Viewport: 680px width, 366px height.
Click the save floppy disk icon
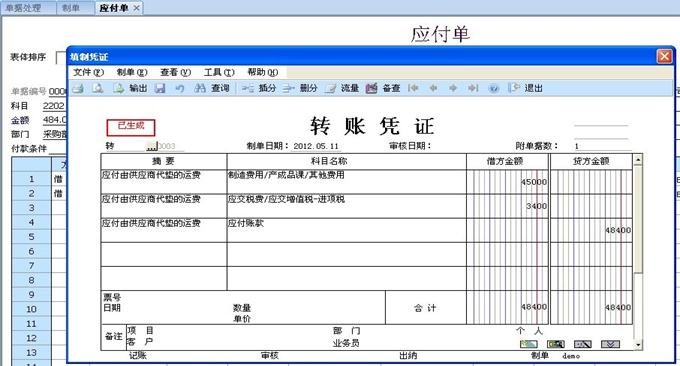click(x=160, y=88)
